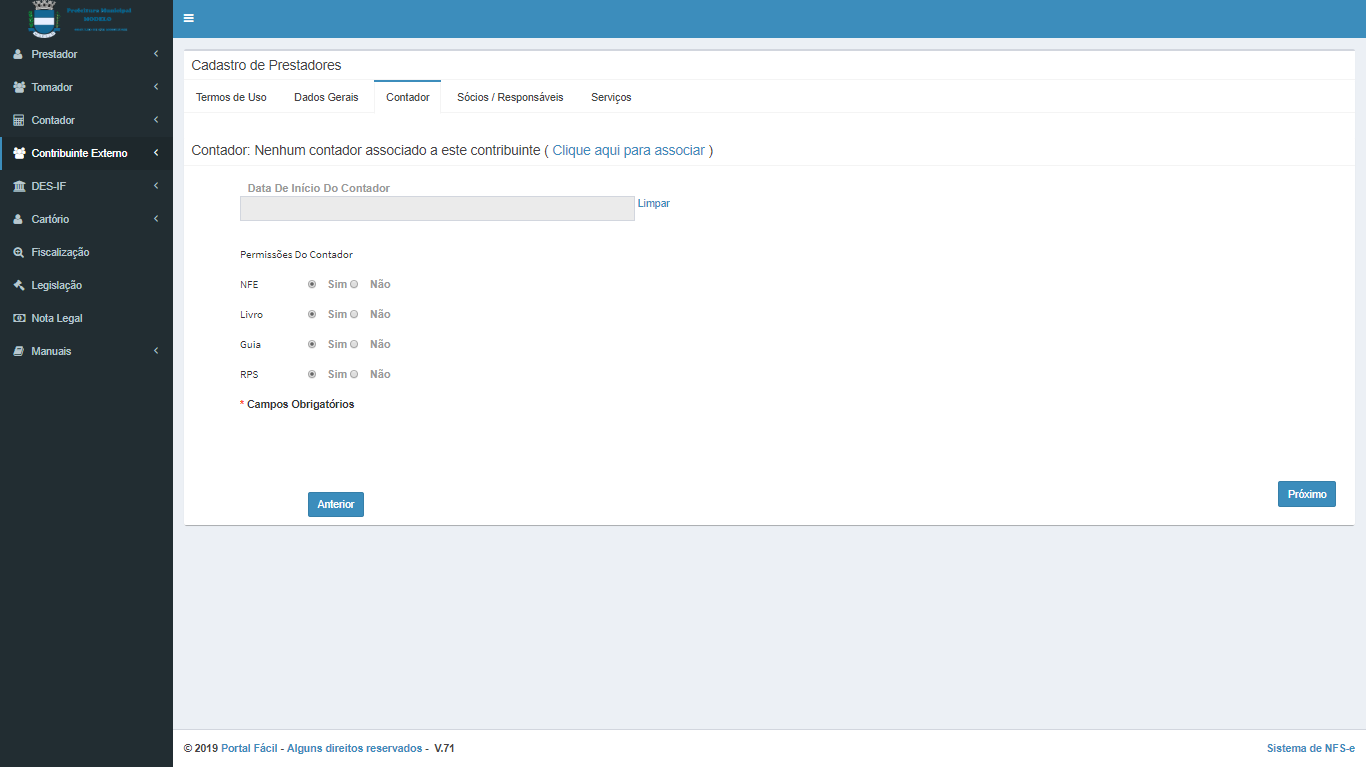This screenshot has width=1366, height=768.
Task: Select Sim radio button for RPS permission
Action: tap(312, 374)
